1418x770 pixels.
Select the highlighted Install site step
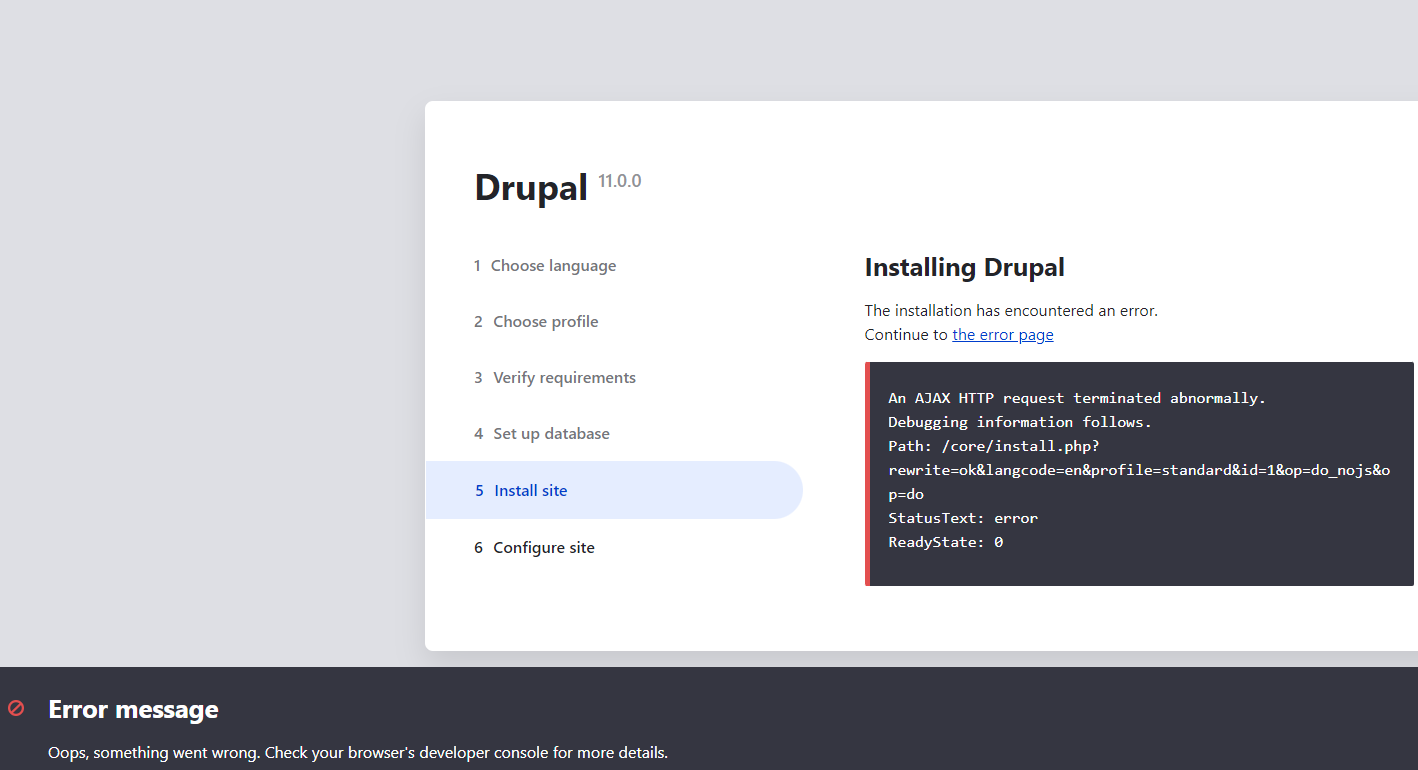529,490
